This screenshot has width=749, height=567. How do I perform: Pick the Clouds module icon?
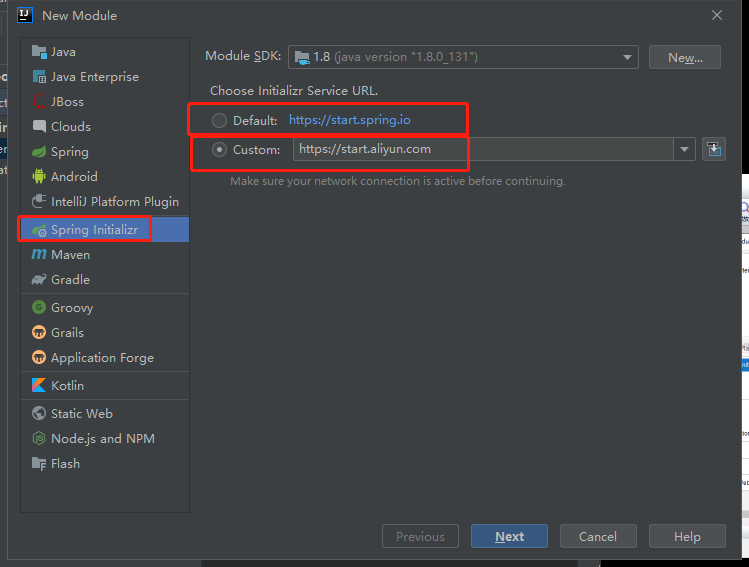point(39,126)
